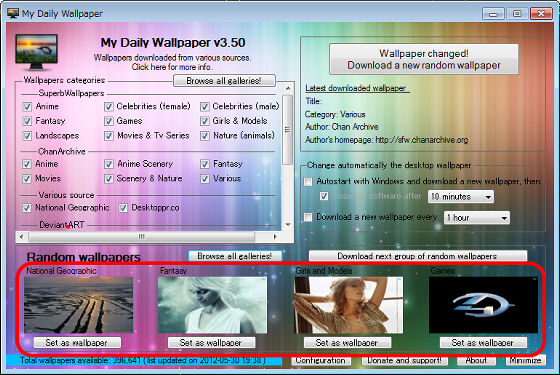Toggle ChanArchive Anime checkbox
The image size is (560, 375).
pos(27,164)
